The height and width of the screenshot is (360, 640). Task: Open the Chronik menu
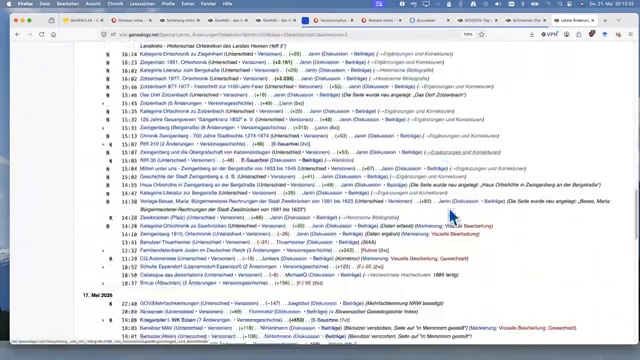click(115, 4)
